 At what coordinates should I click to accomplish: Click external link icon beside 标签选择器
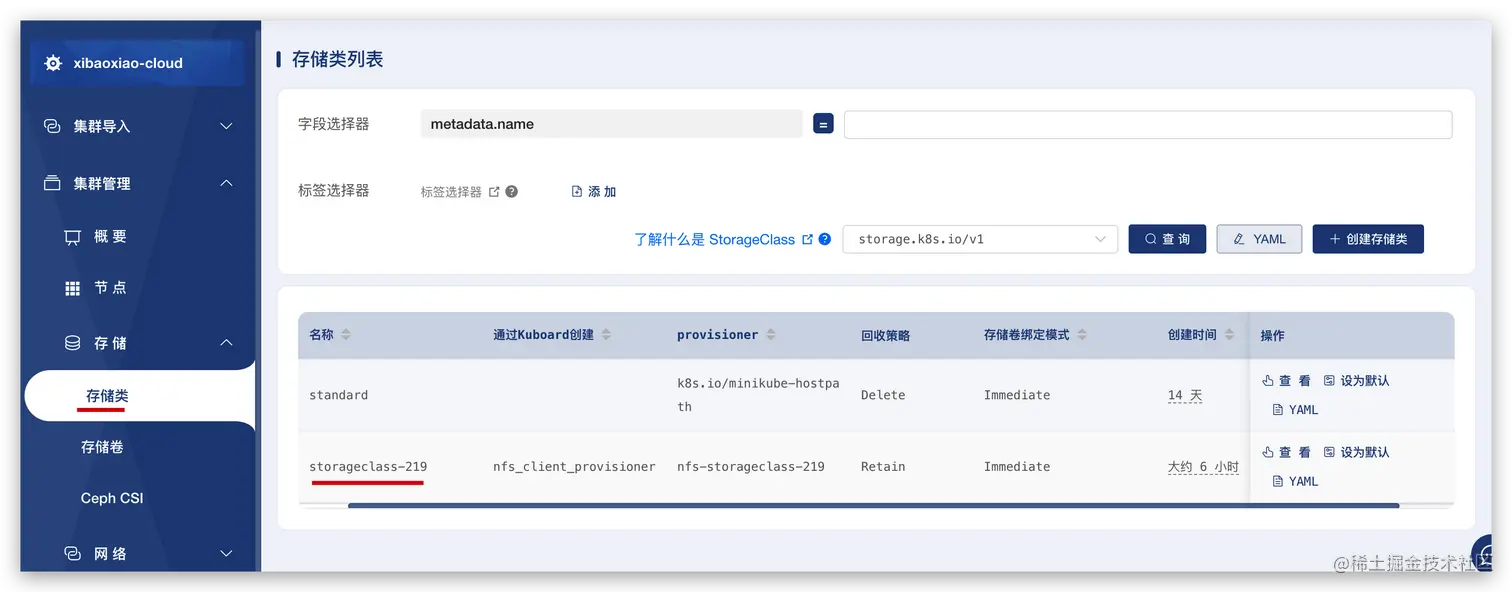coord(494,191)
